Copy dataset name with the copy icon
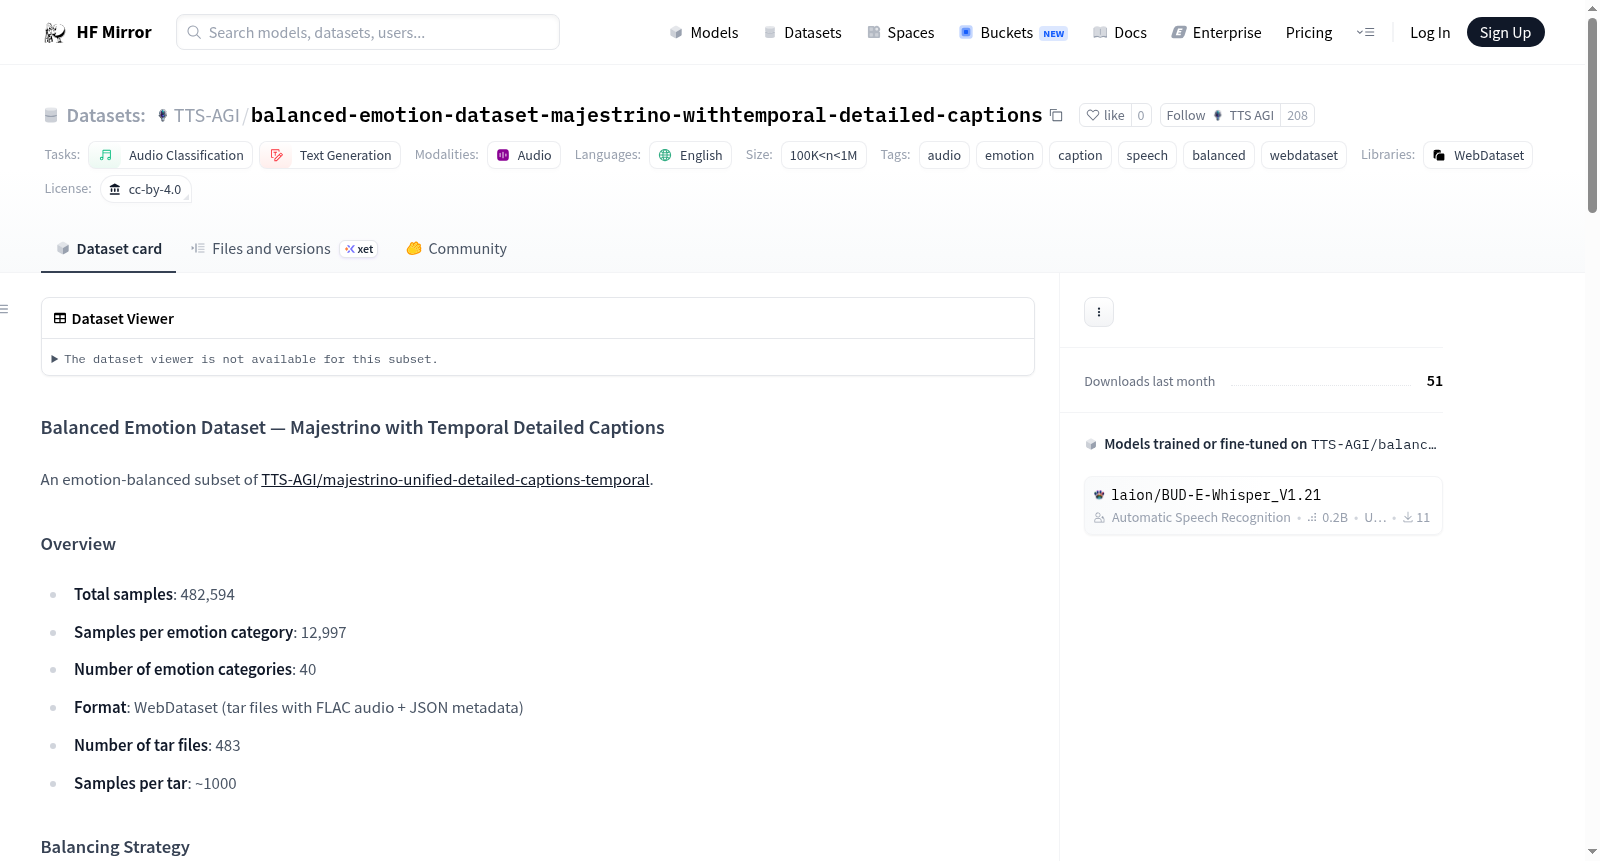The height and width of the screenshot is (861, 1600). coord(1056,115)
